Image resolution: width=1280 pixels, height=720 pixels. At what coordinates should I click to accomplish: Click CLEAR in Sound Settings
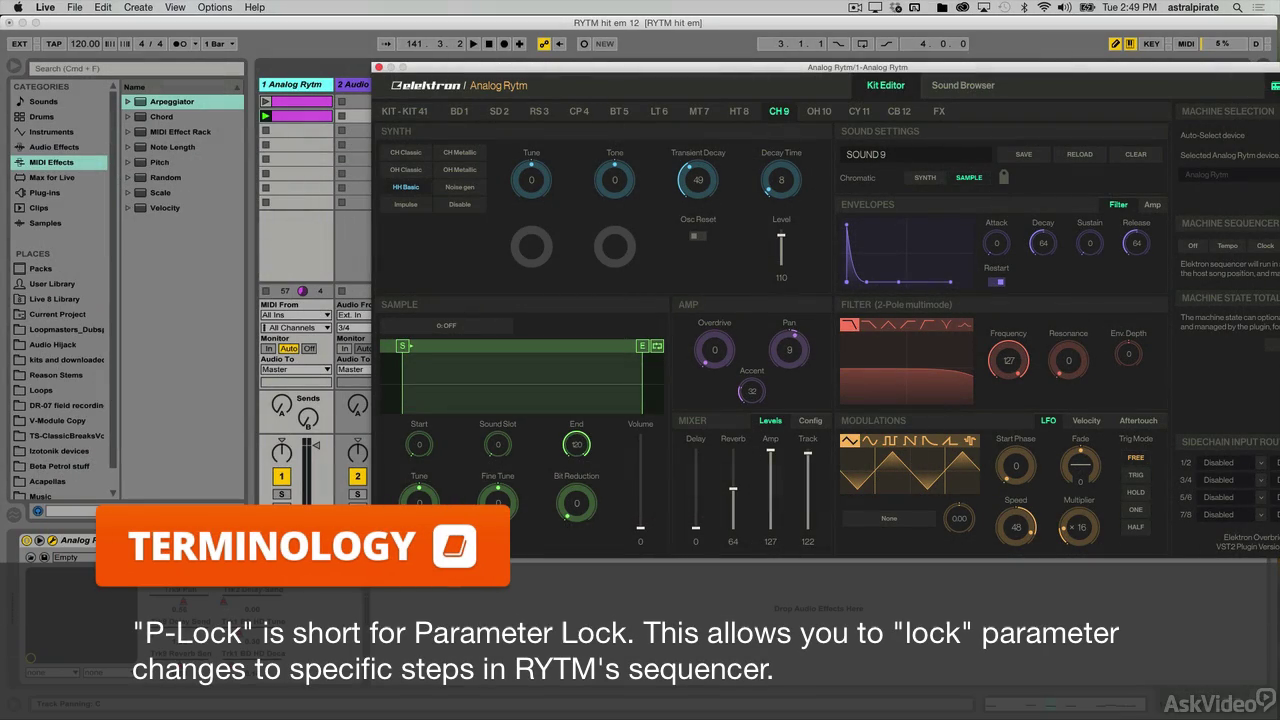pyautogui.click(x=1135, y=154)
